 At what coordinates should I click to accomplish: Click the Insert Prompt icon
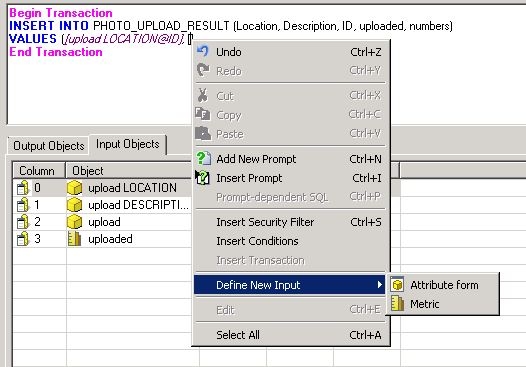tap(203, 177)
